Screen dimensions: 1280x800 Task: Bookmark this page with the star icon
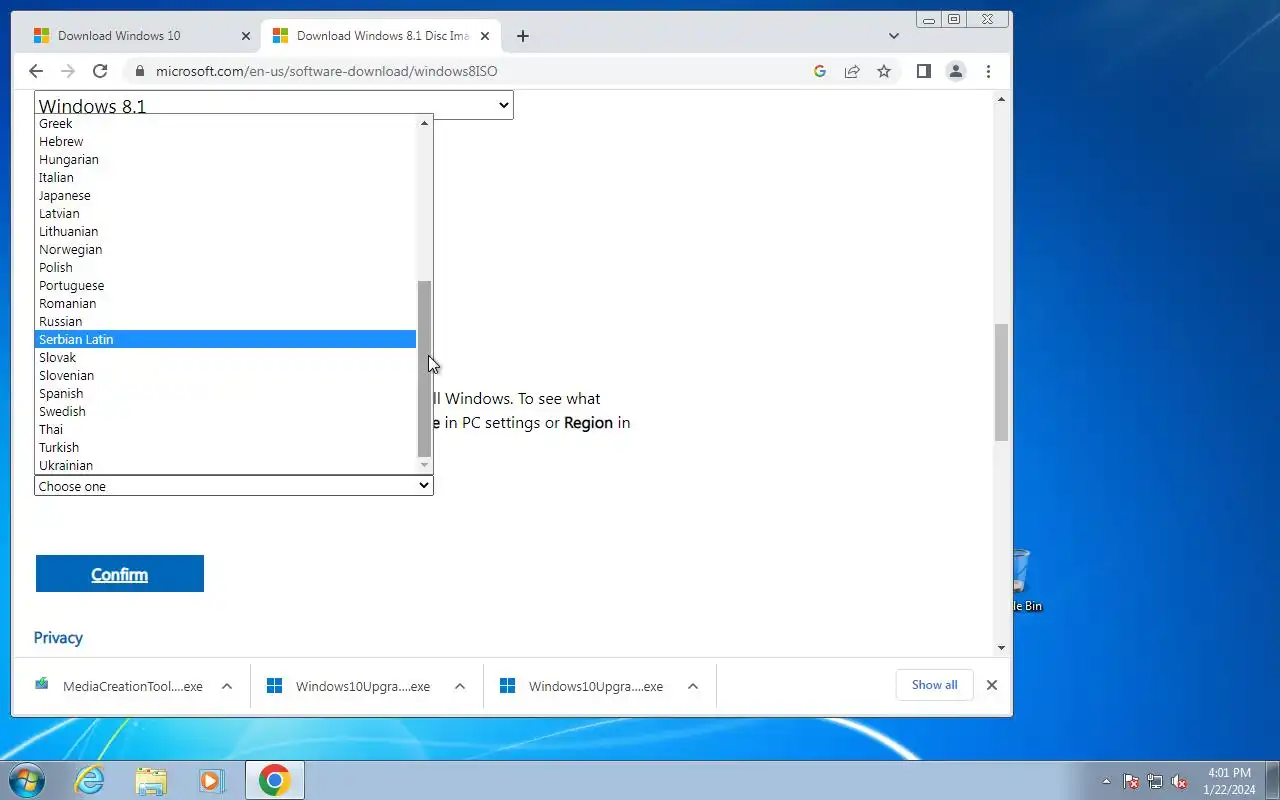pos(884,71)
